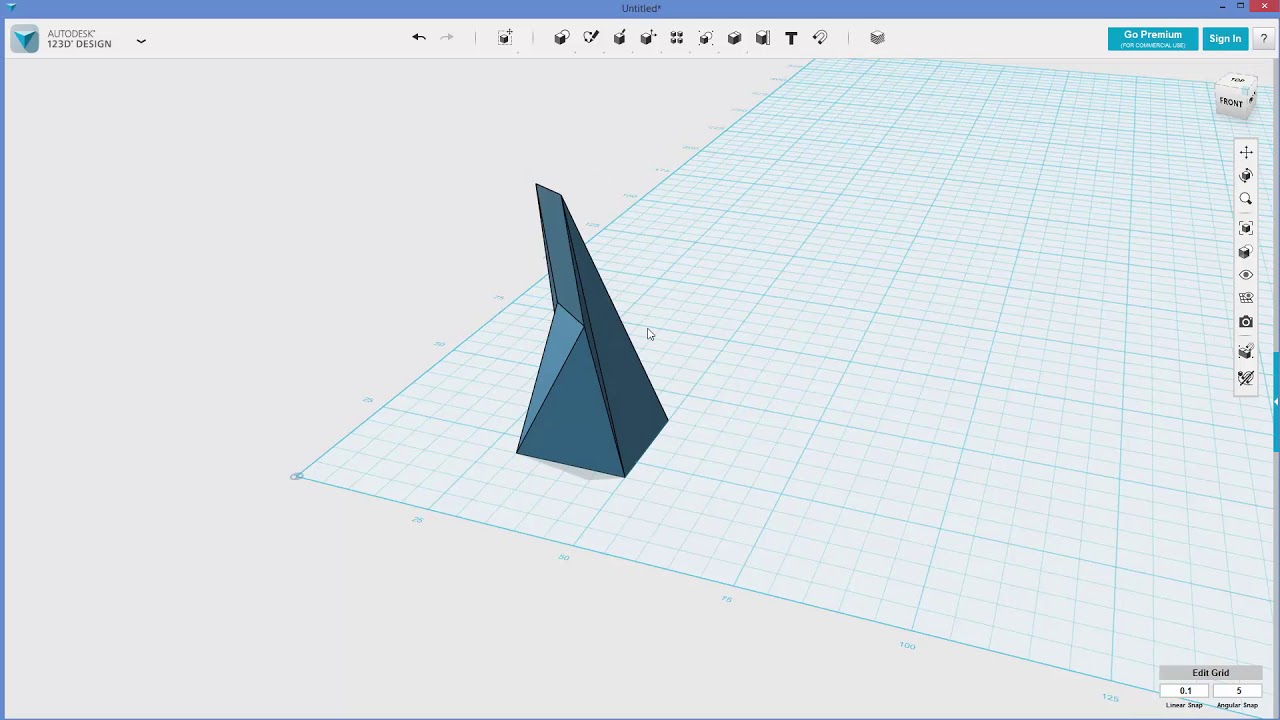Click the Sign In button
1280x720 pixels.
tap(1225, 39)
